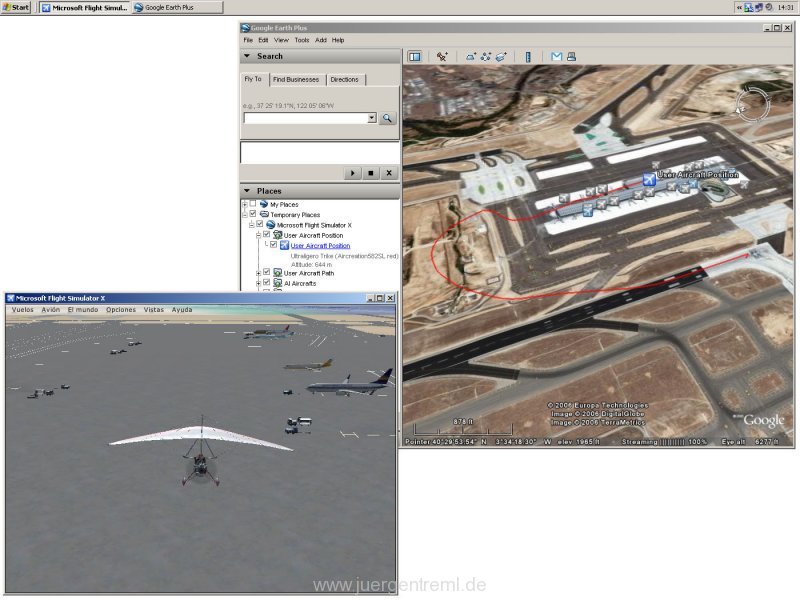
Task: Play the search results tour
Action: [x=353, y=173]
